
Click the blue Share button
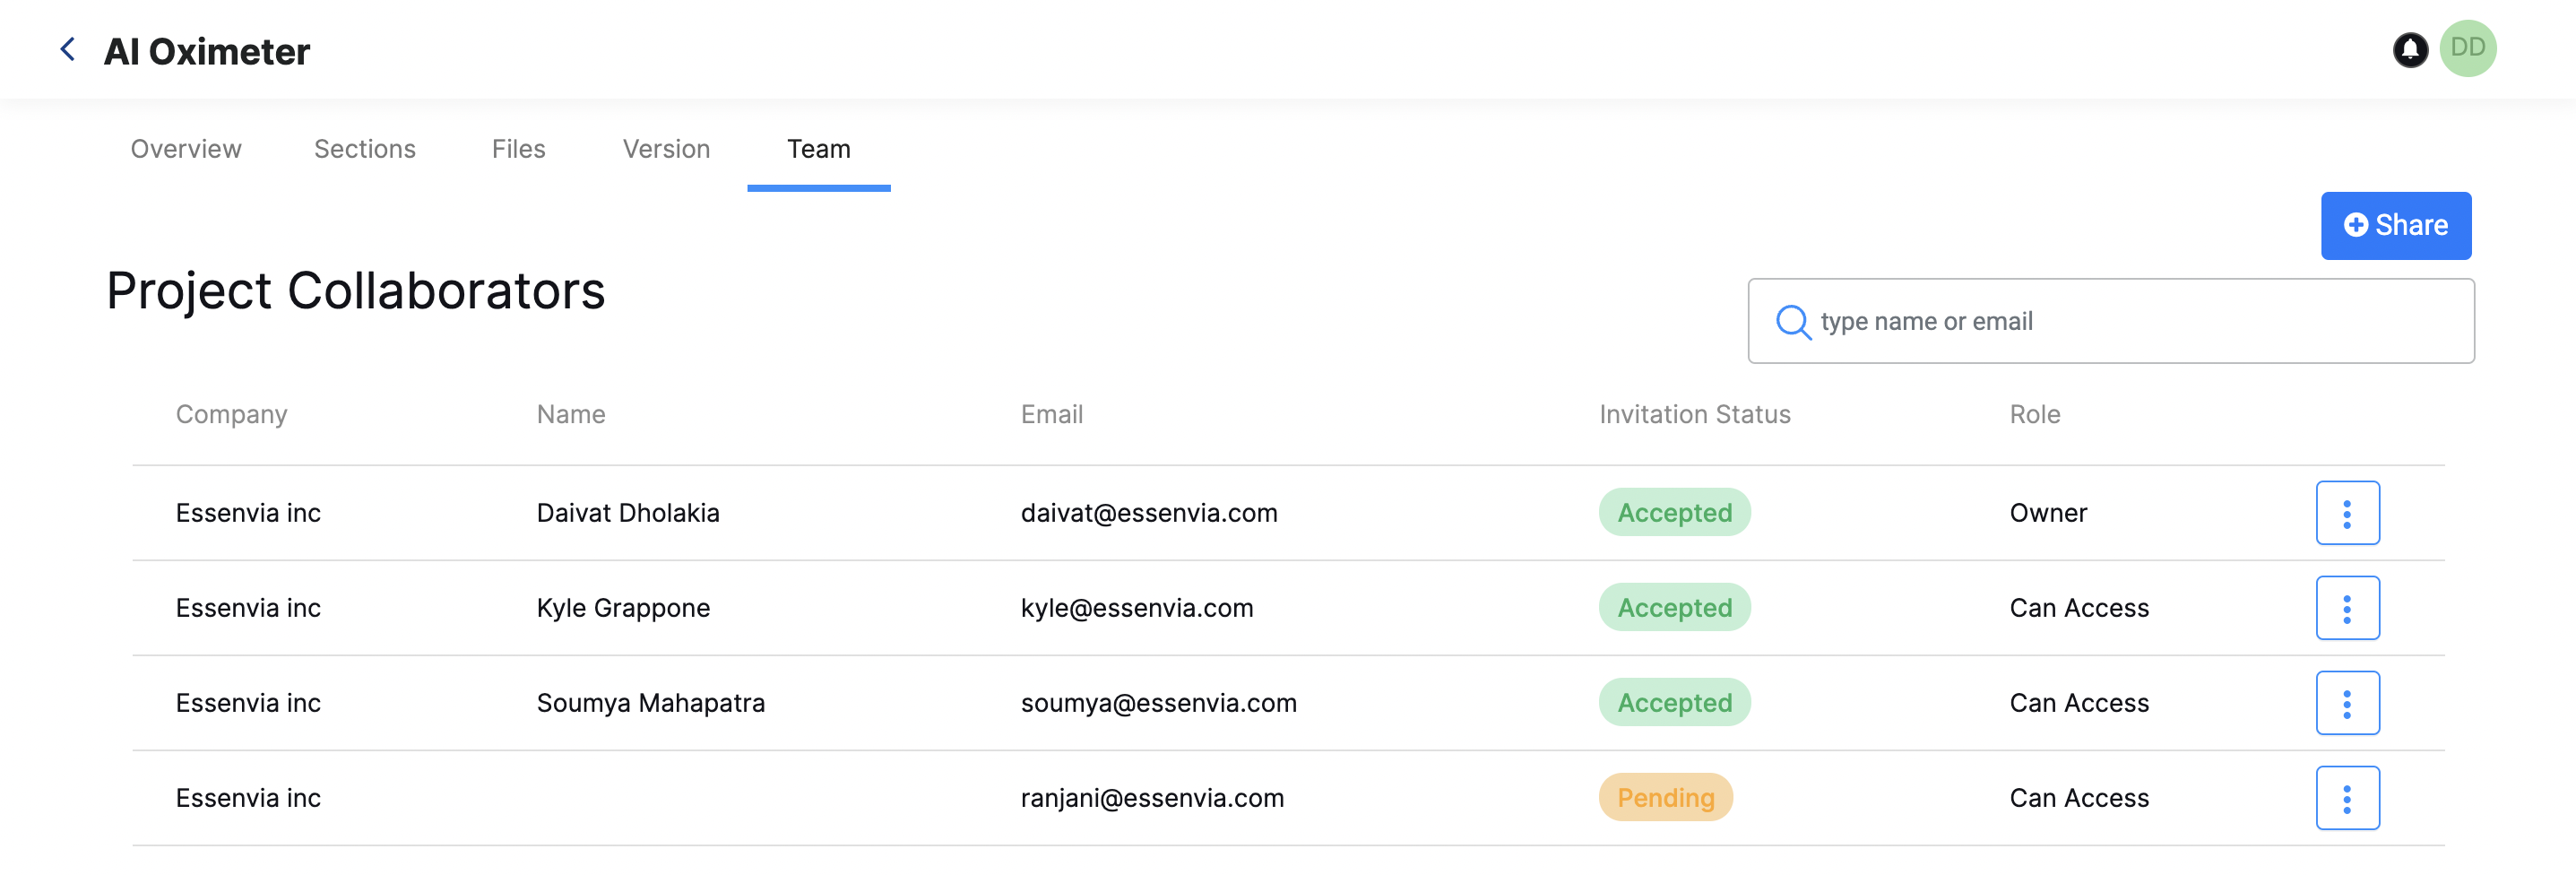click(x=2396, y=225)
